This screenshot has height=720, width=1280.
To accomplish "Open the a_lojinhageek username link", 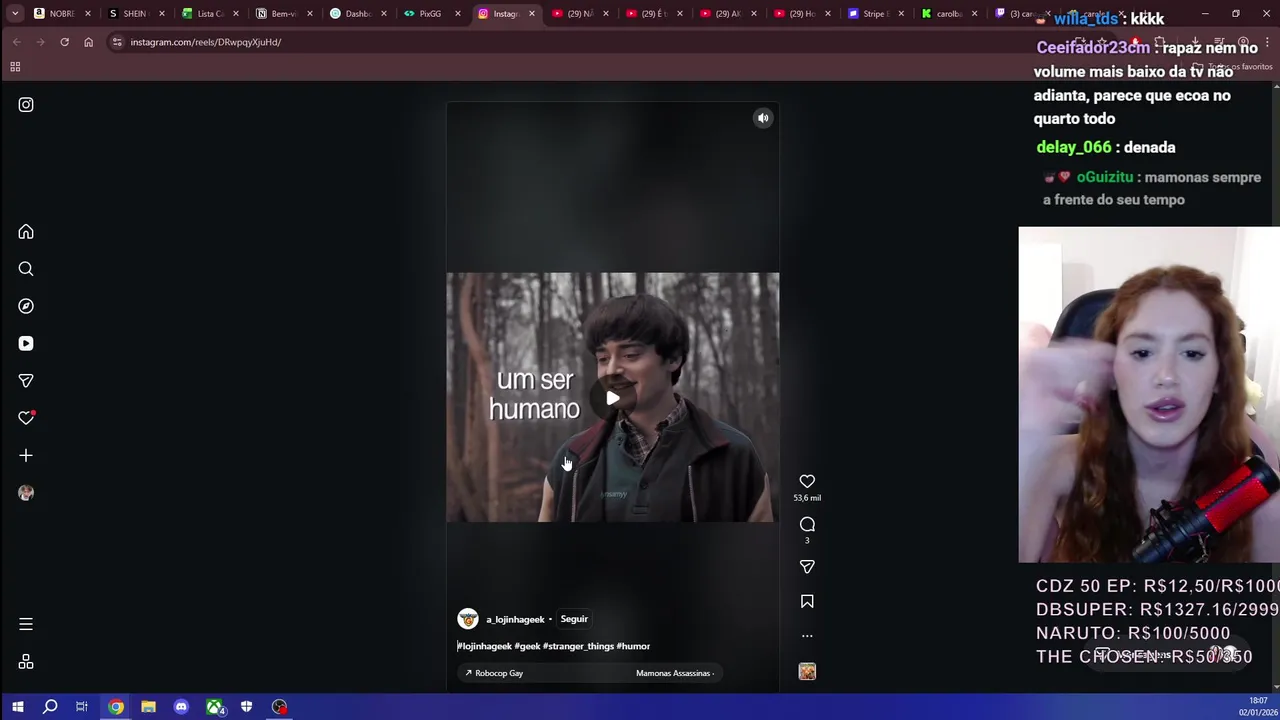I will click(515, 619).
